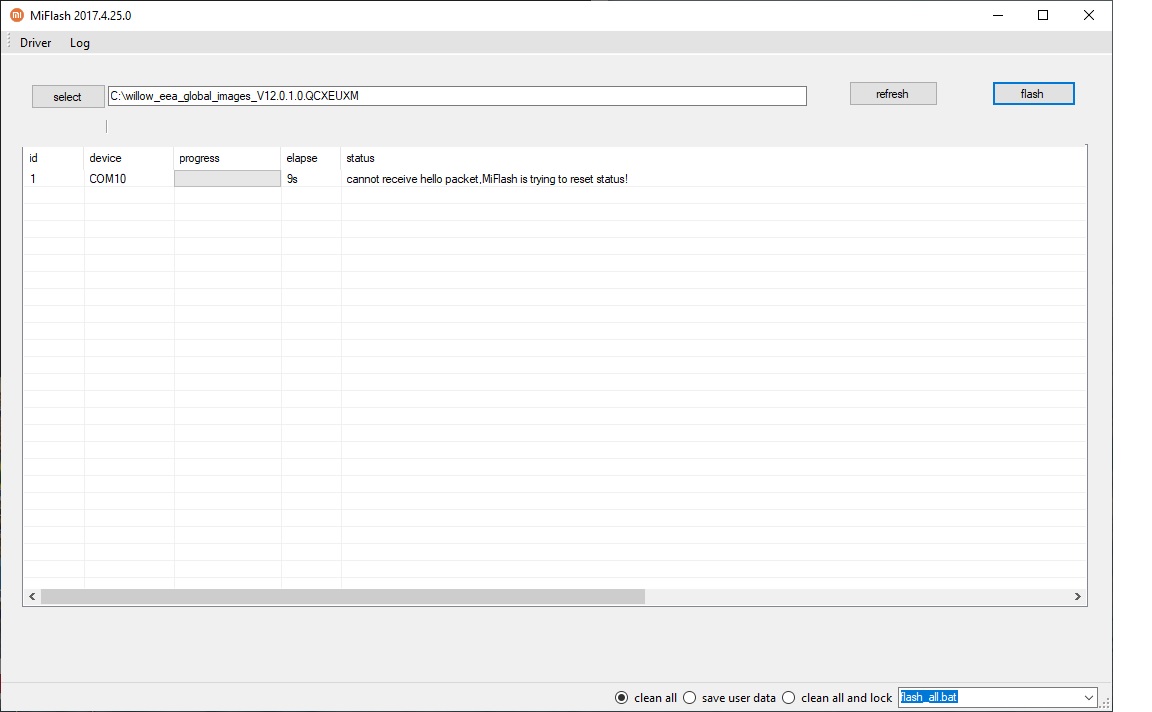This screenshot has height=712, width=1152.
Task: Close the MiFlash window
Action: [x=1089, y=15]
